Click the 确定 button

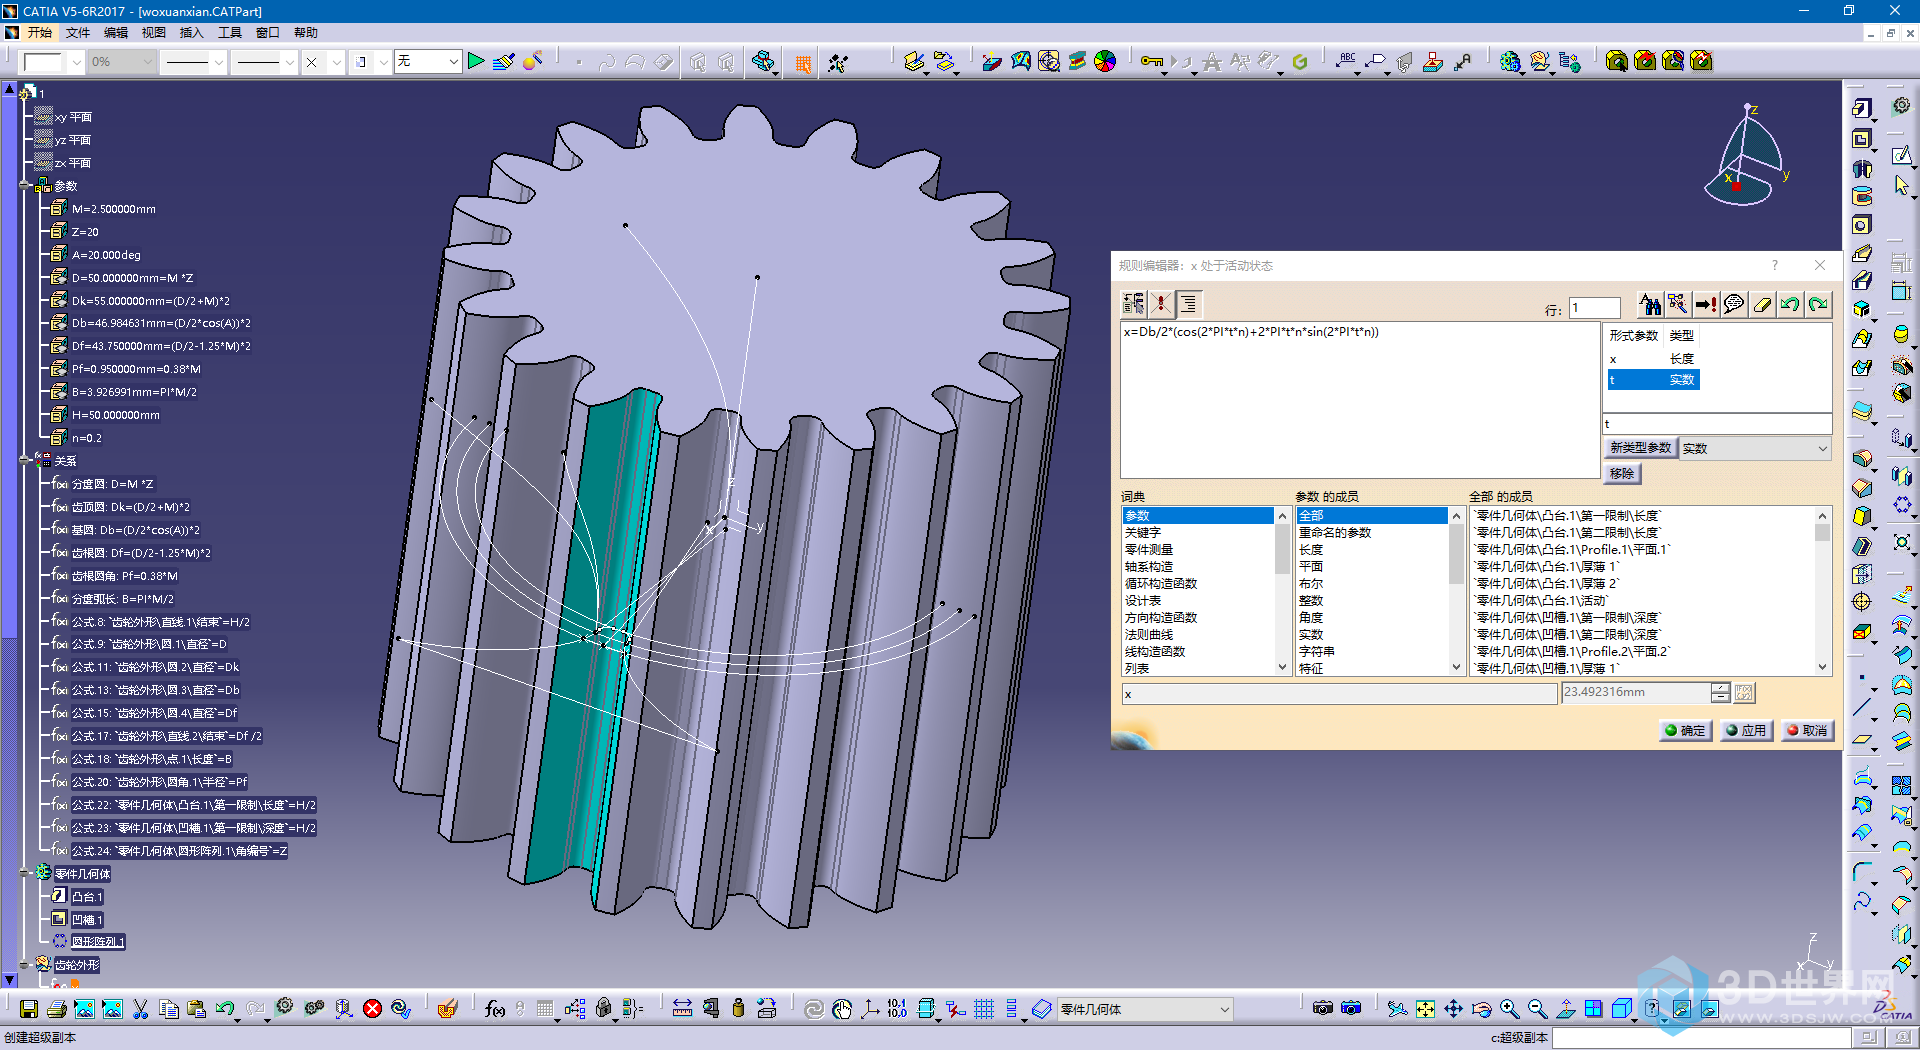[1685, 731]
